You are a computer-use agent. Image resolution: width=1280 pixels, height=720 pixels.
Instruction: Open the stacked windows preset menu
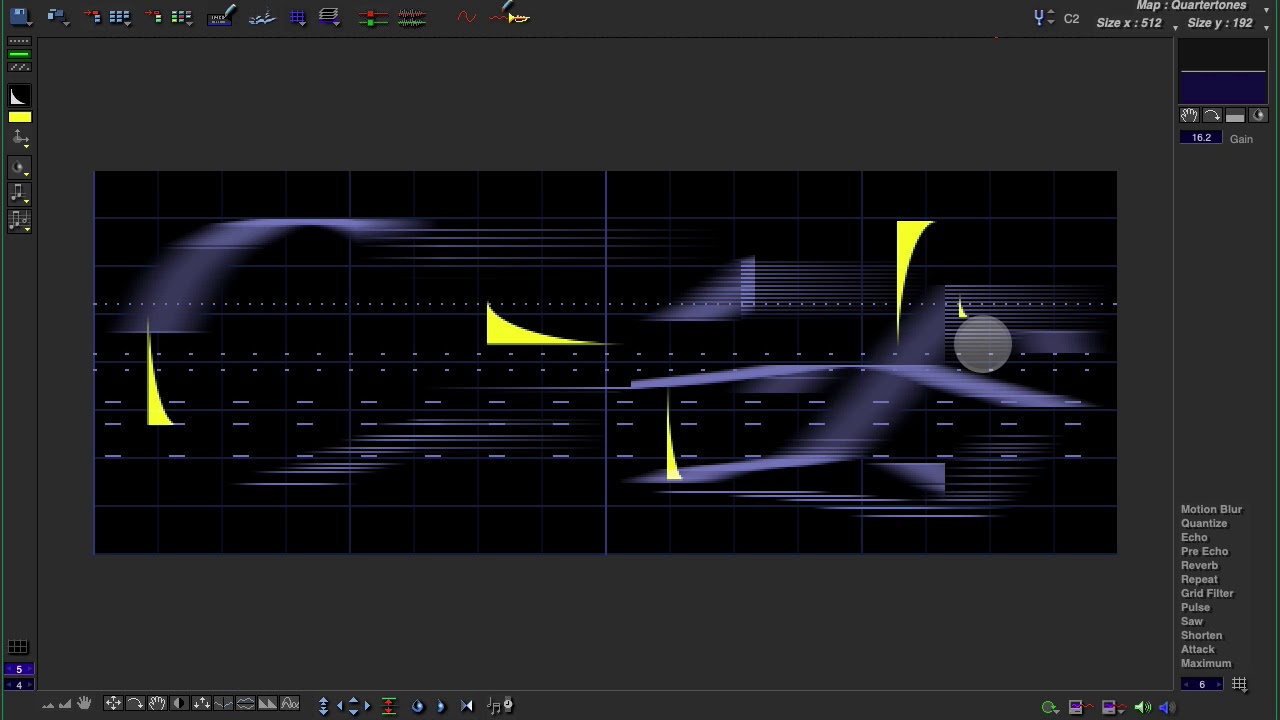pyautogui.click(x=58, y=17)
